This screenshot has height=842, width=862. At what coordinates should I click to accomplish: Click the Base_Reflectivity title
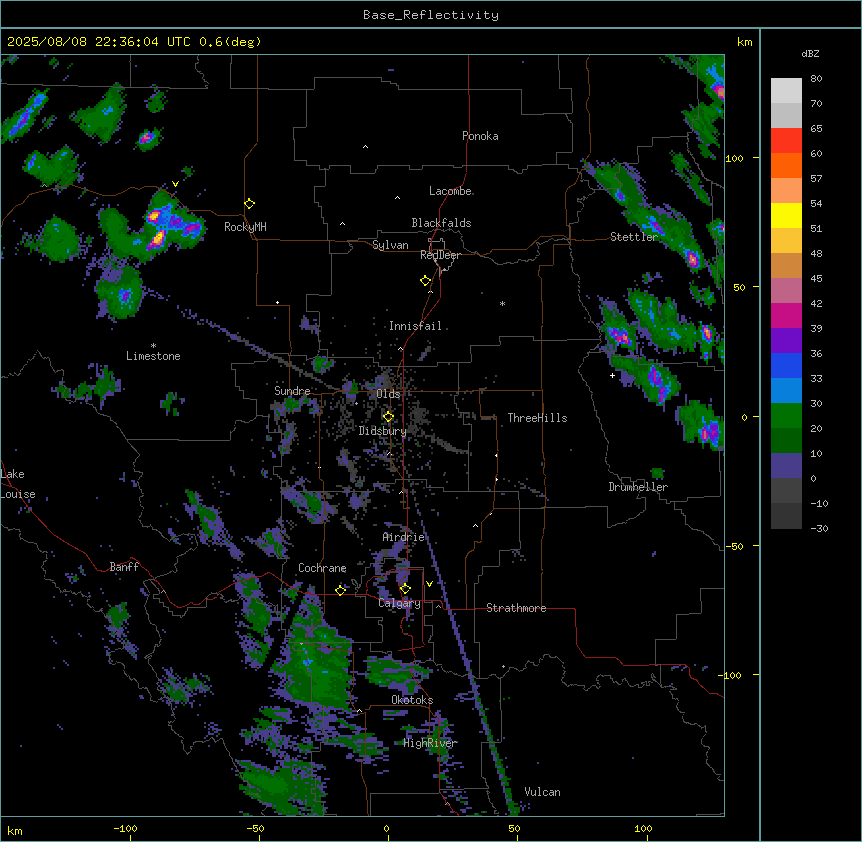click(431, 15)
